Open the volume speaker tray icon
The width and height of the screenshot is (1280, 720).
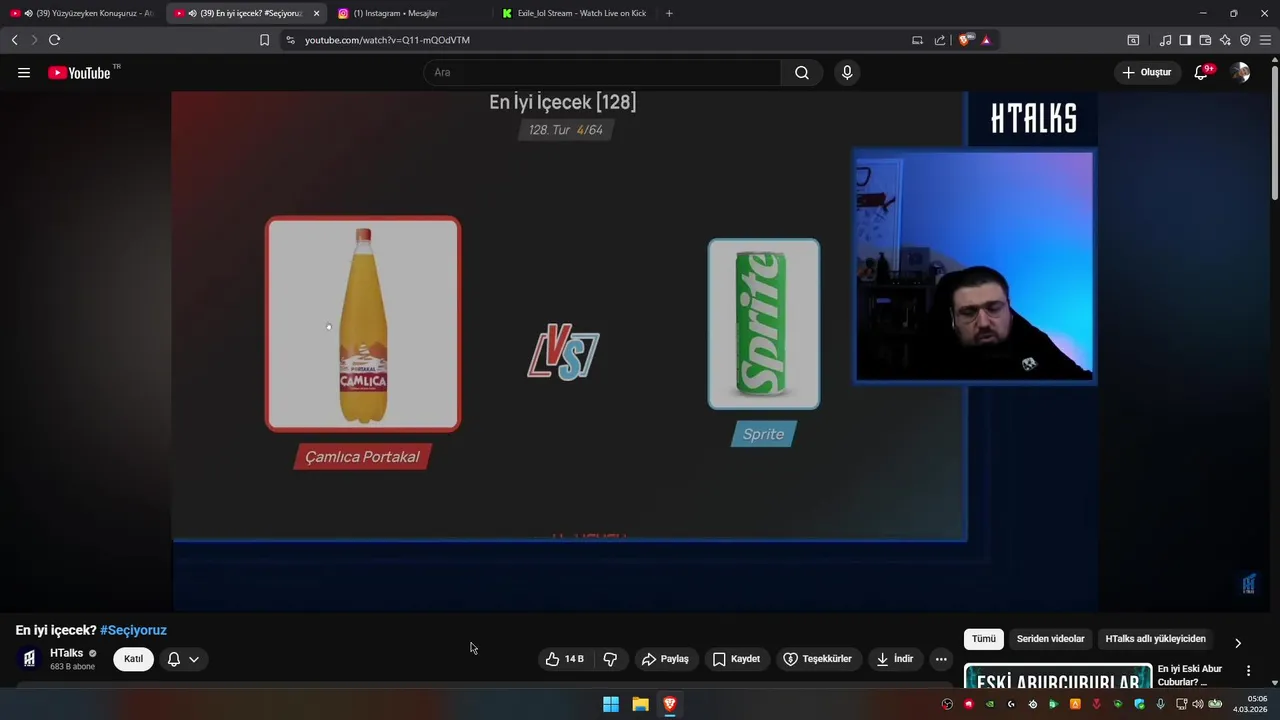tap(1198, 704)
